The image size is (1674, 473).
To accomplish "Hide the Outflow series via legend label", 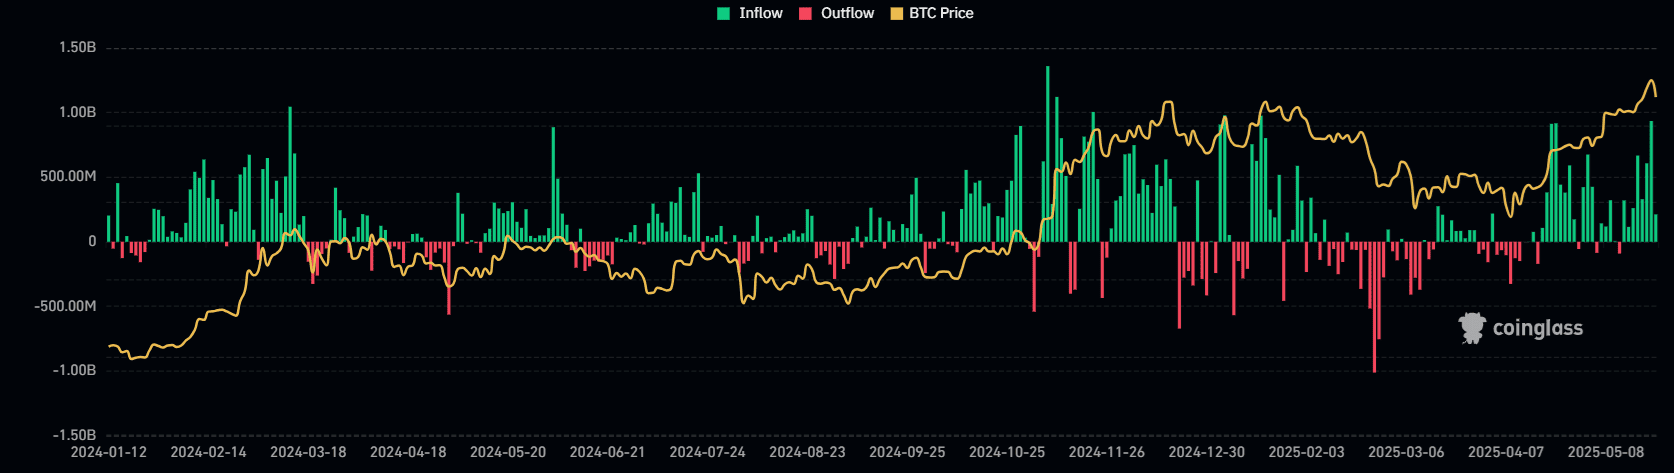I will click(847, 13).
